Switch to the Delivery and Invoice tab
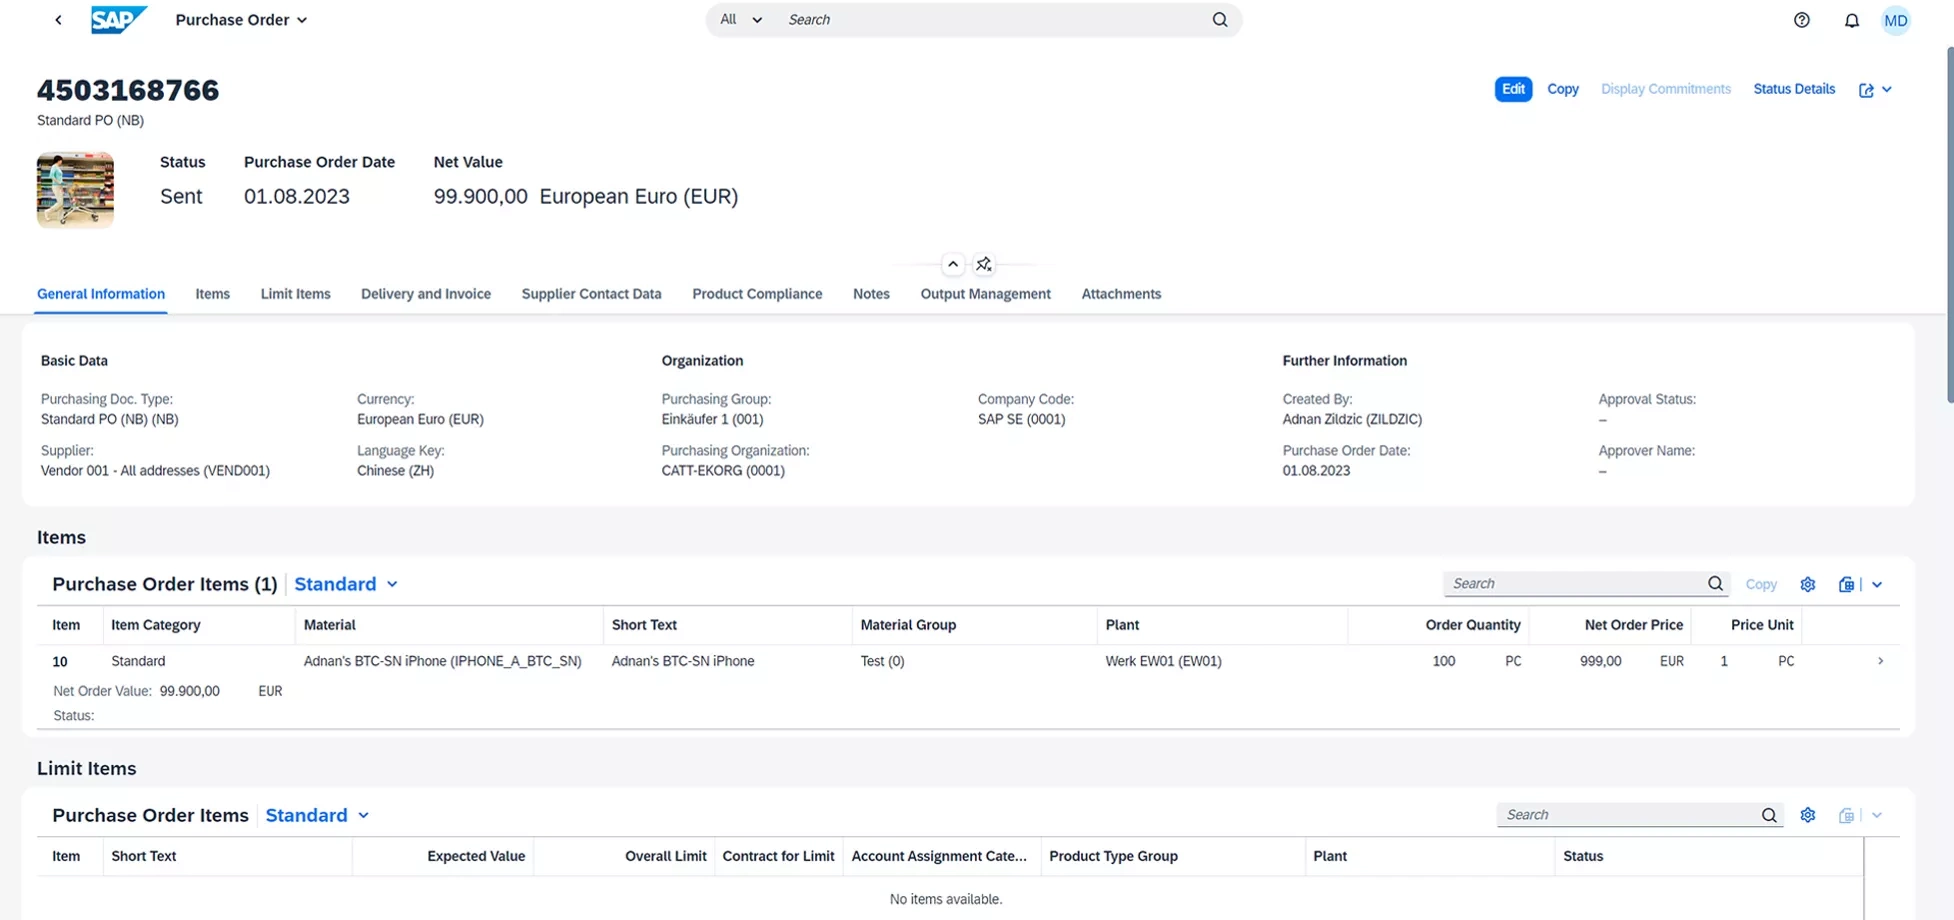This screenshot has height=920, width=1954. [x=425, y=293]
